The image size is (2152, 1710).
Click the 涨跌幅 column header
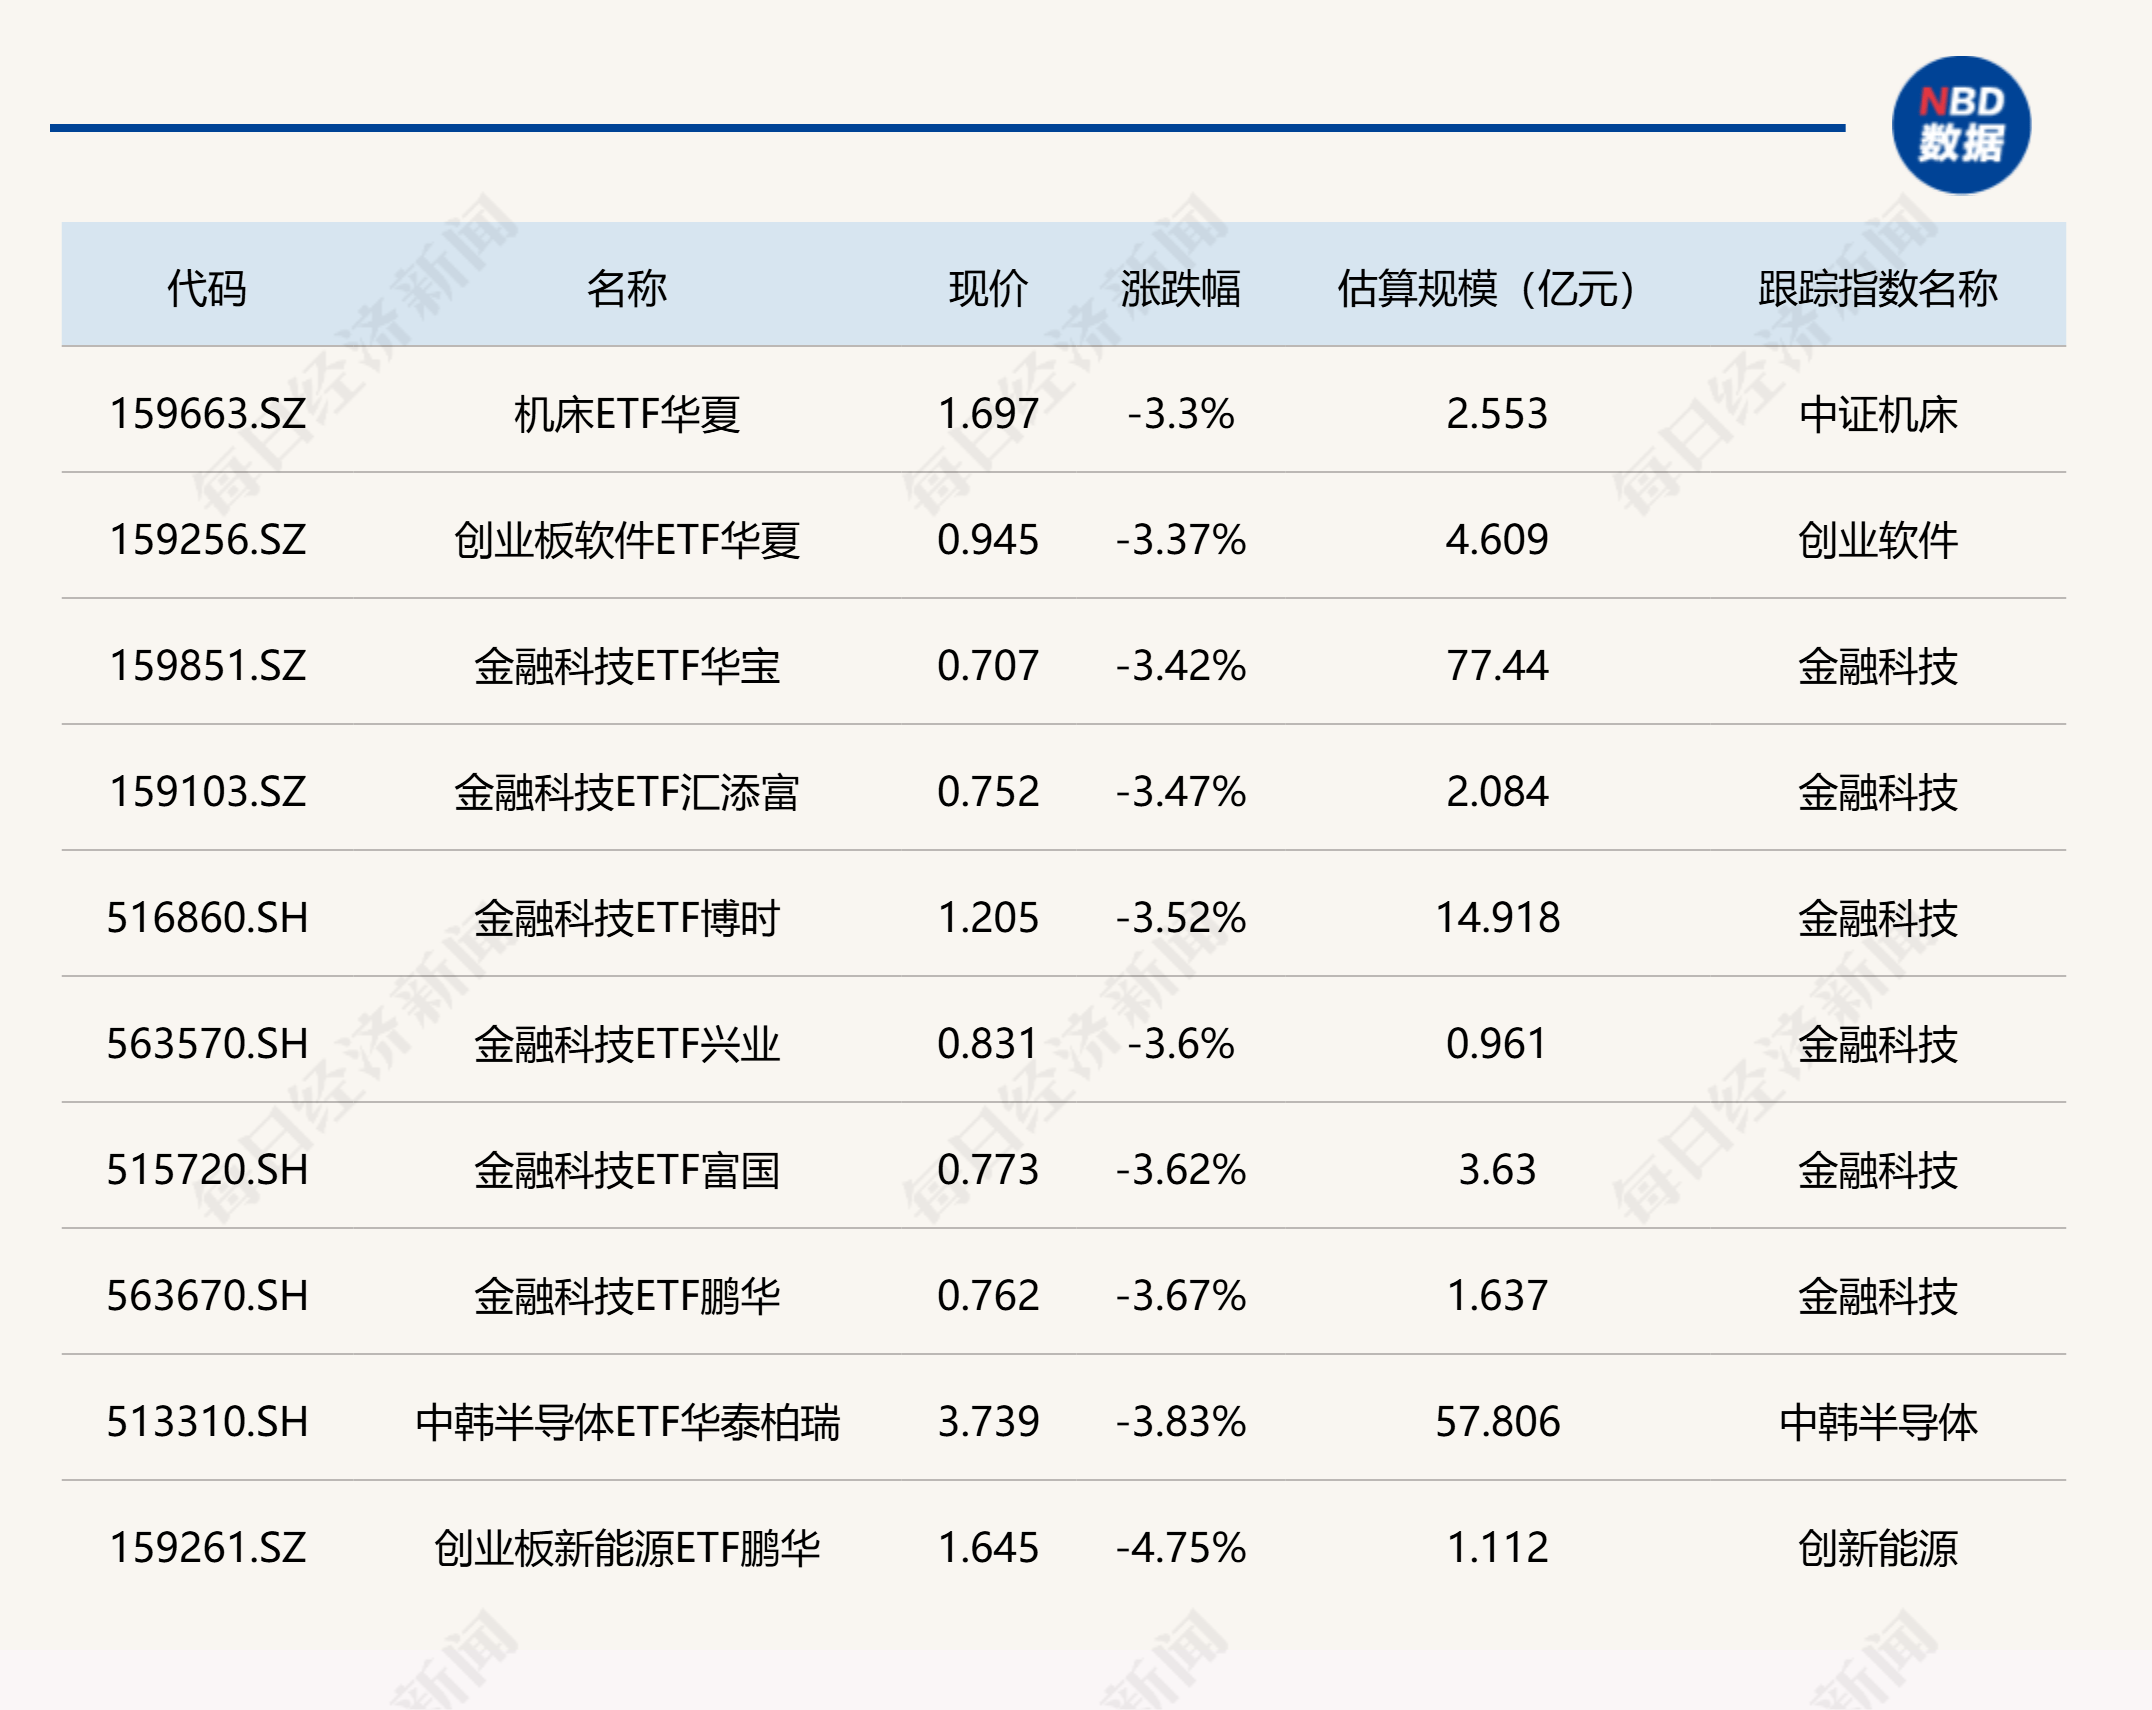(1180, 289)
